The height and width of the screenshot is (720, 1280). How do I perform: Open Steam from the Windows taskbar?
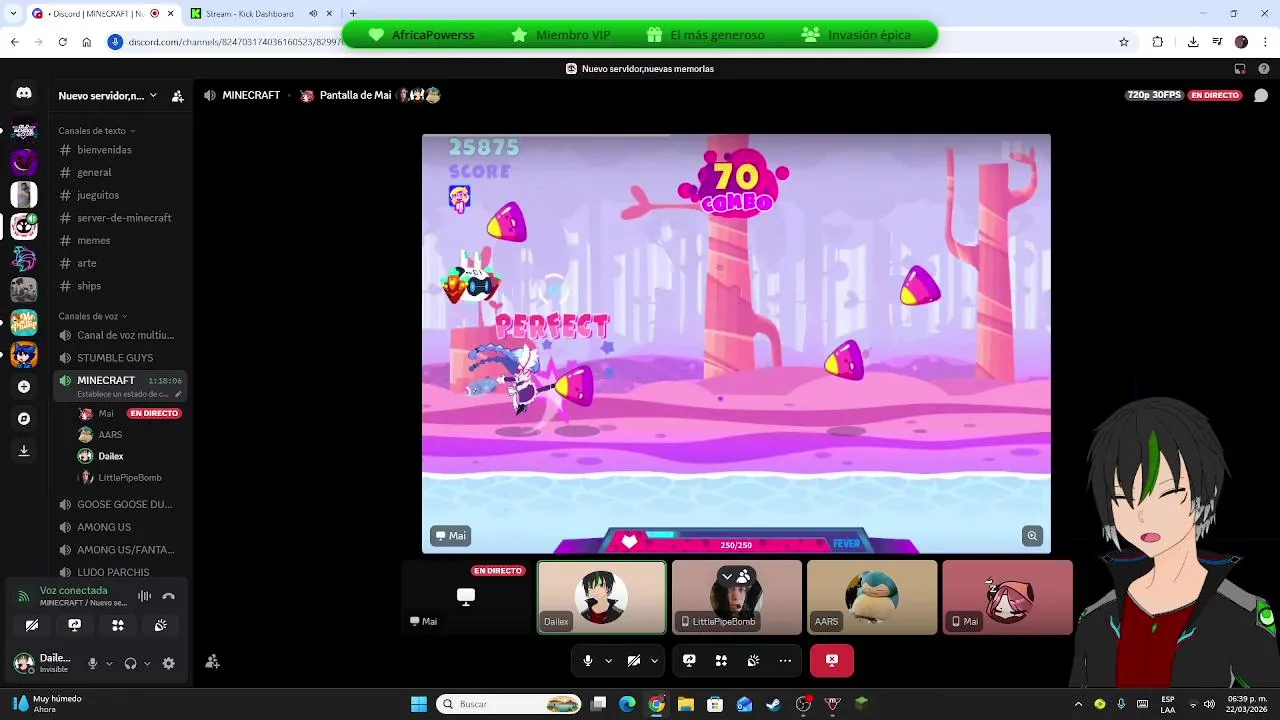[x=773, y=704]
